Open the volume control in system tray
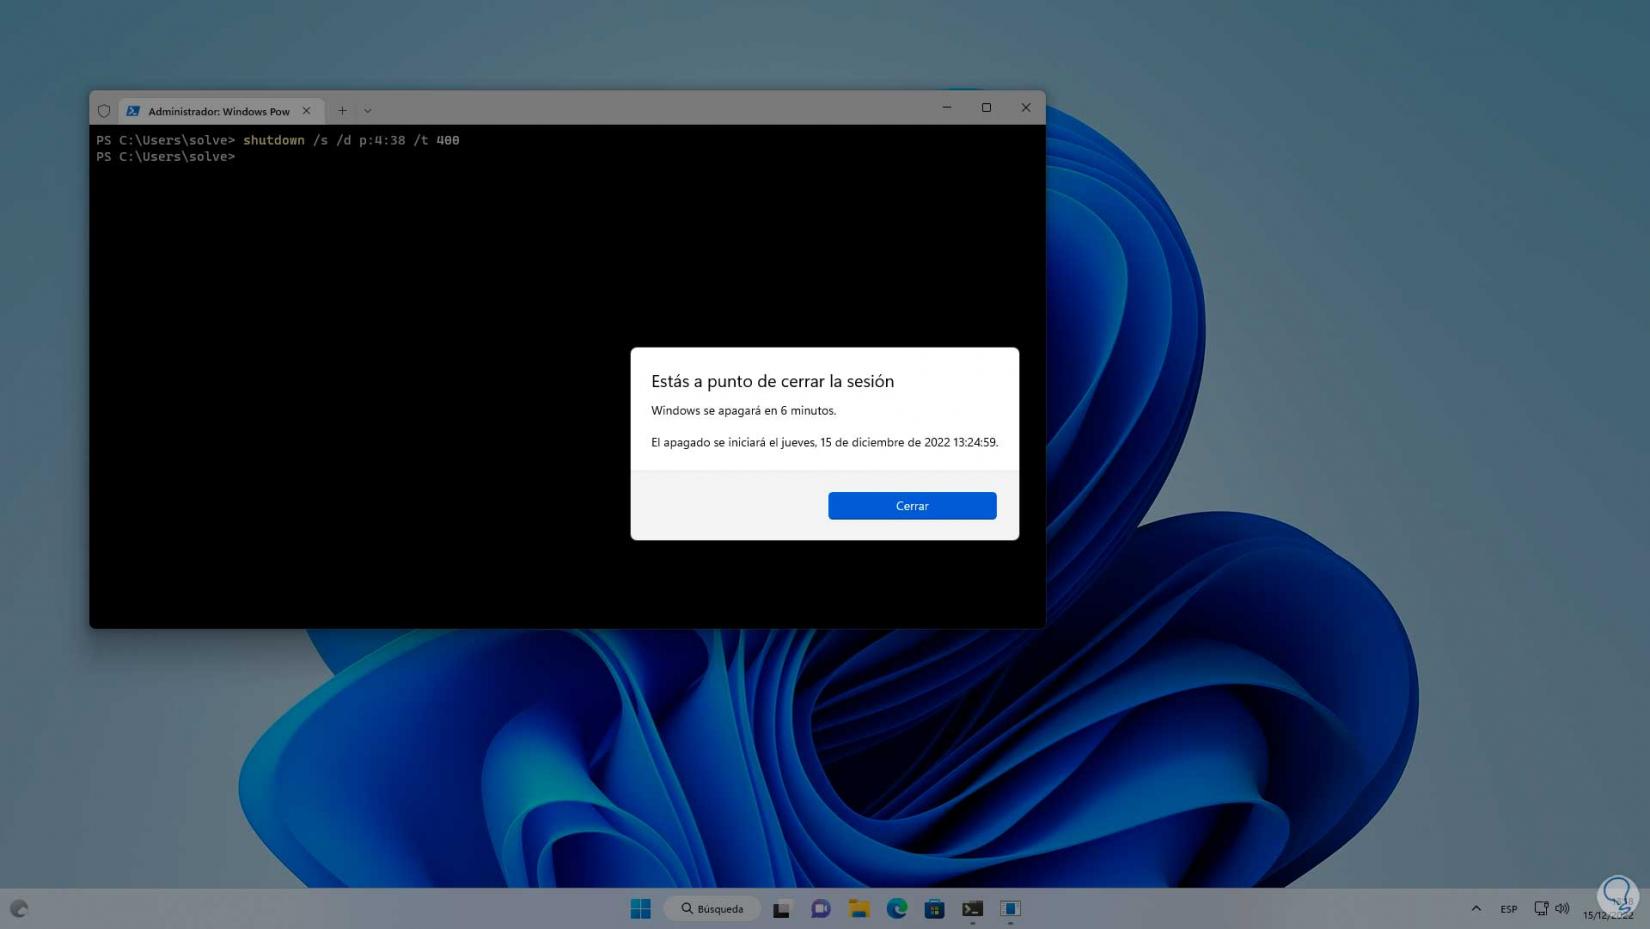 point(1562,908)
